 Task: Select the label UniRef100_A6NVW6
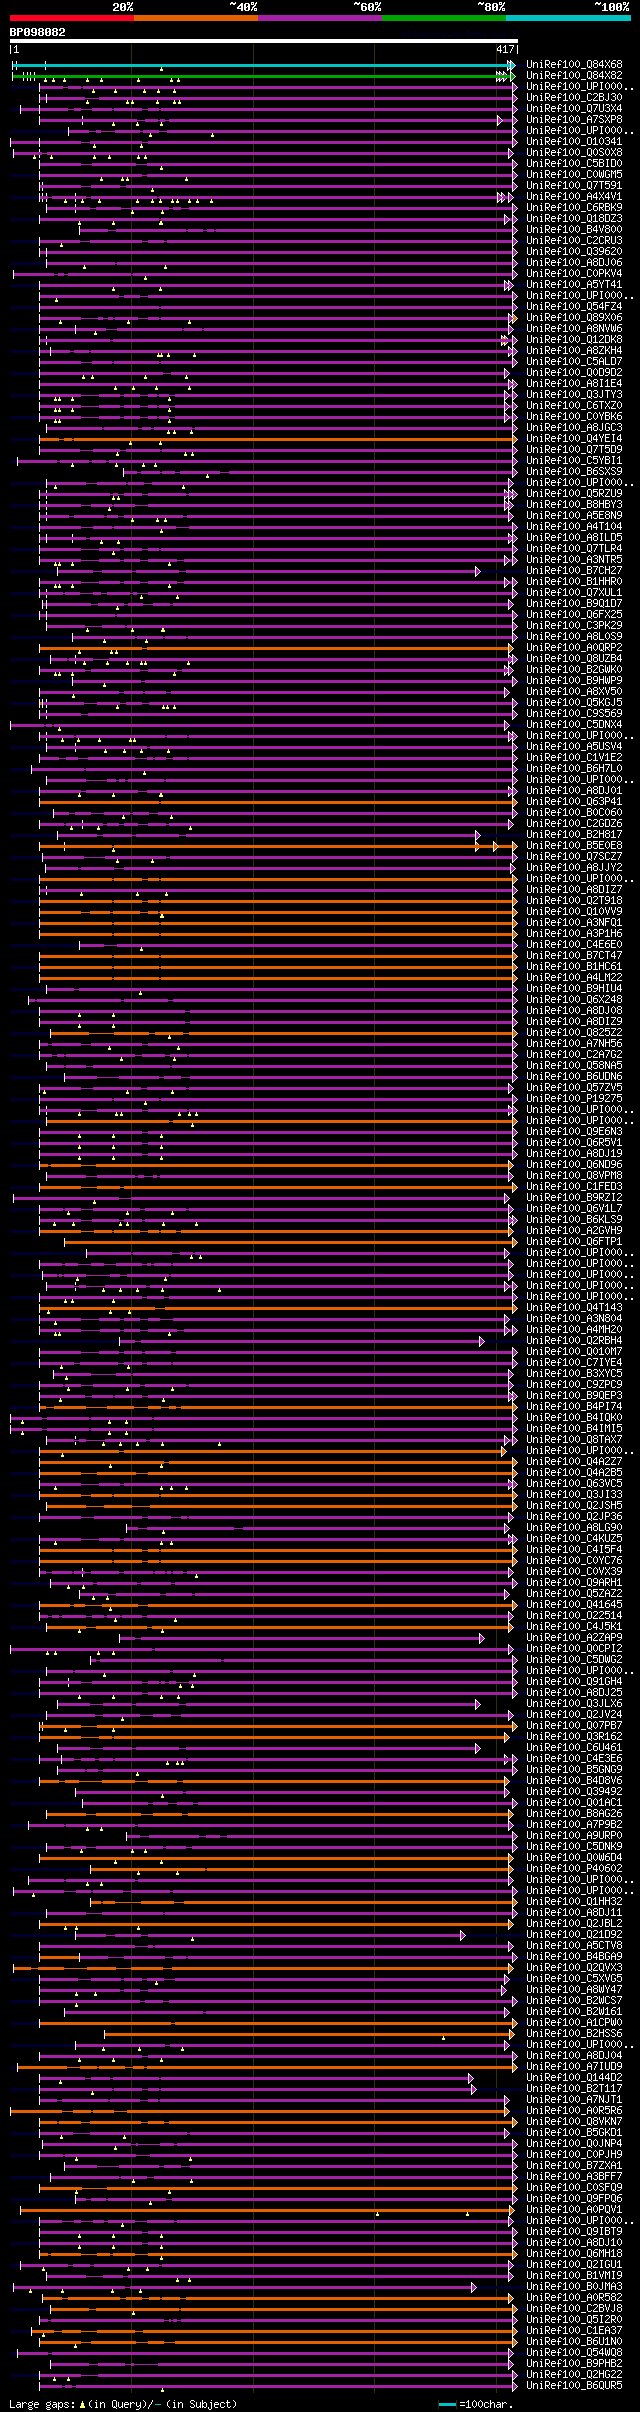[574, 329]
